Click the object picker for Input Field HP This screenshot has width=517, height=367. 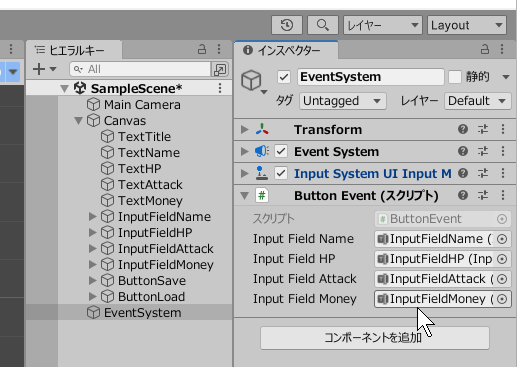point(502,259)
